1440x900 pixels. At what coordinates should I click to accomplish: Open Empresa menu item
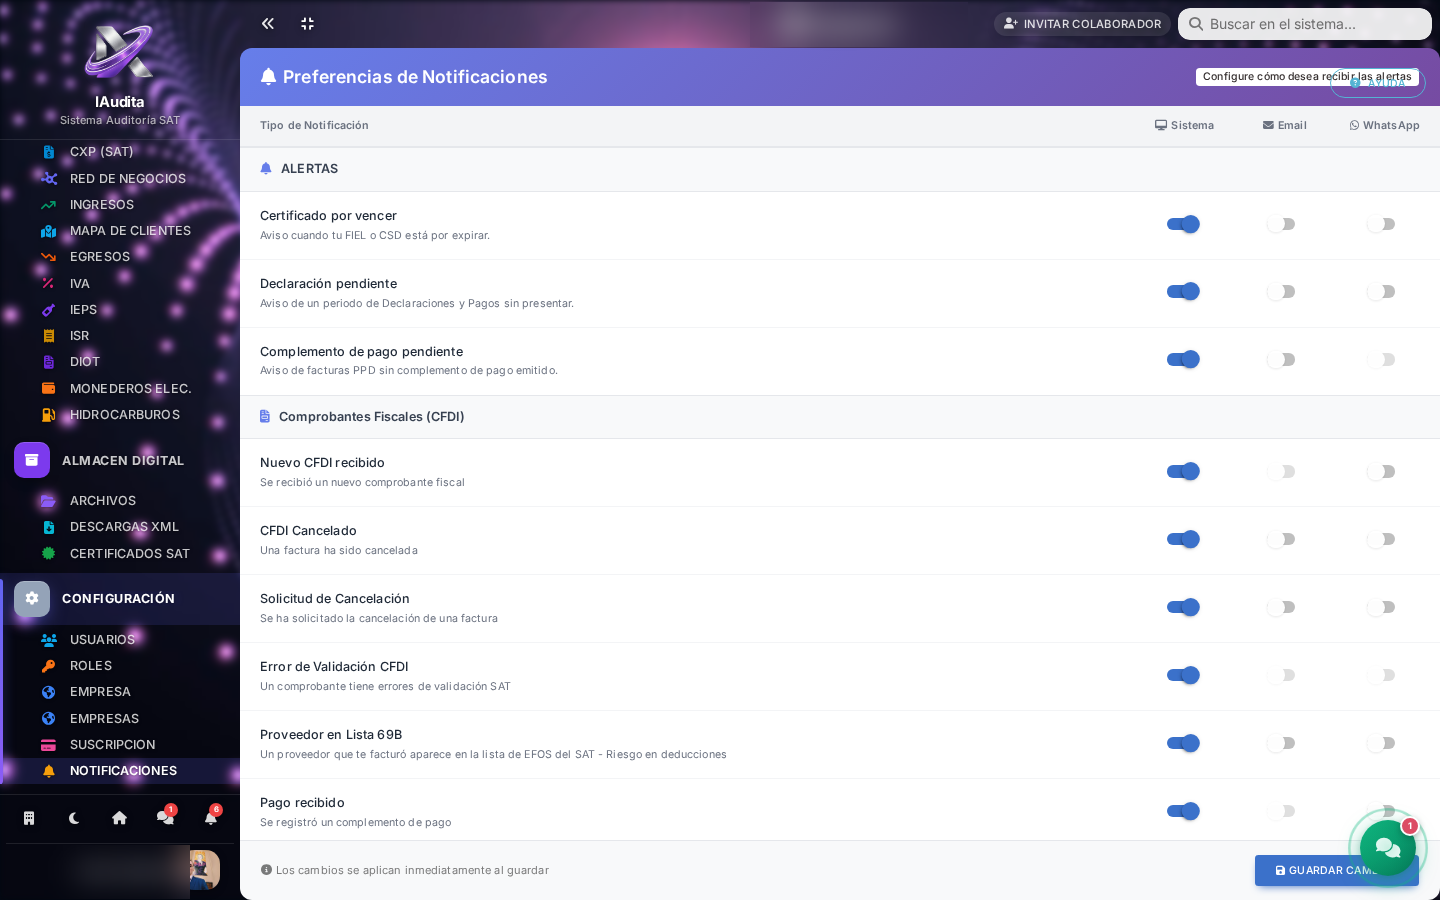(x=120, y=692)
